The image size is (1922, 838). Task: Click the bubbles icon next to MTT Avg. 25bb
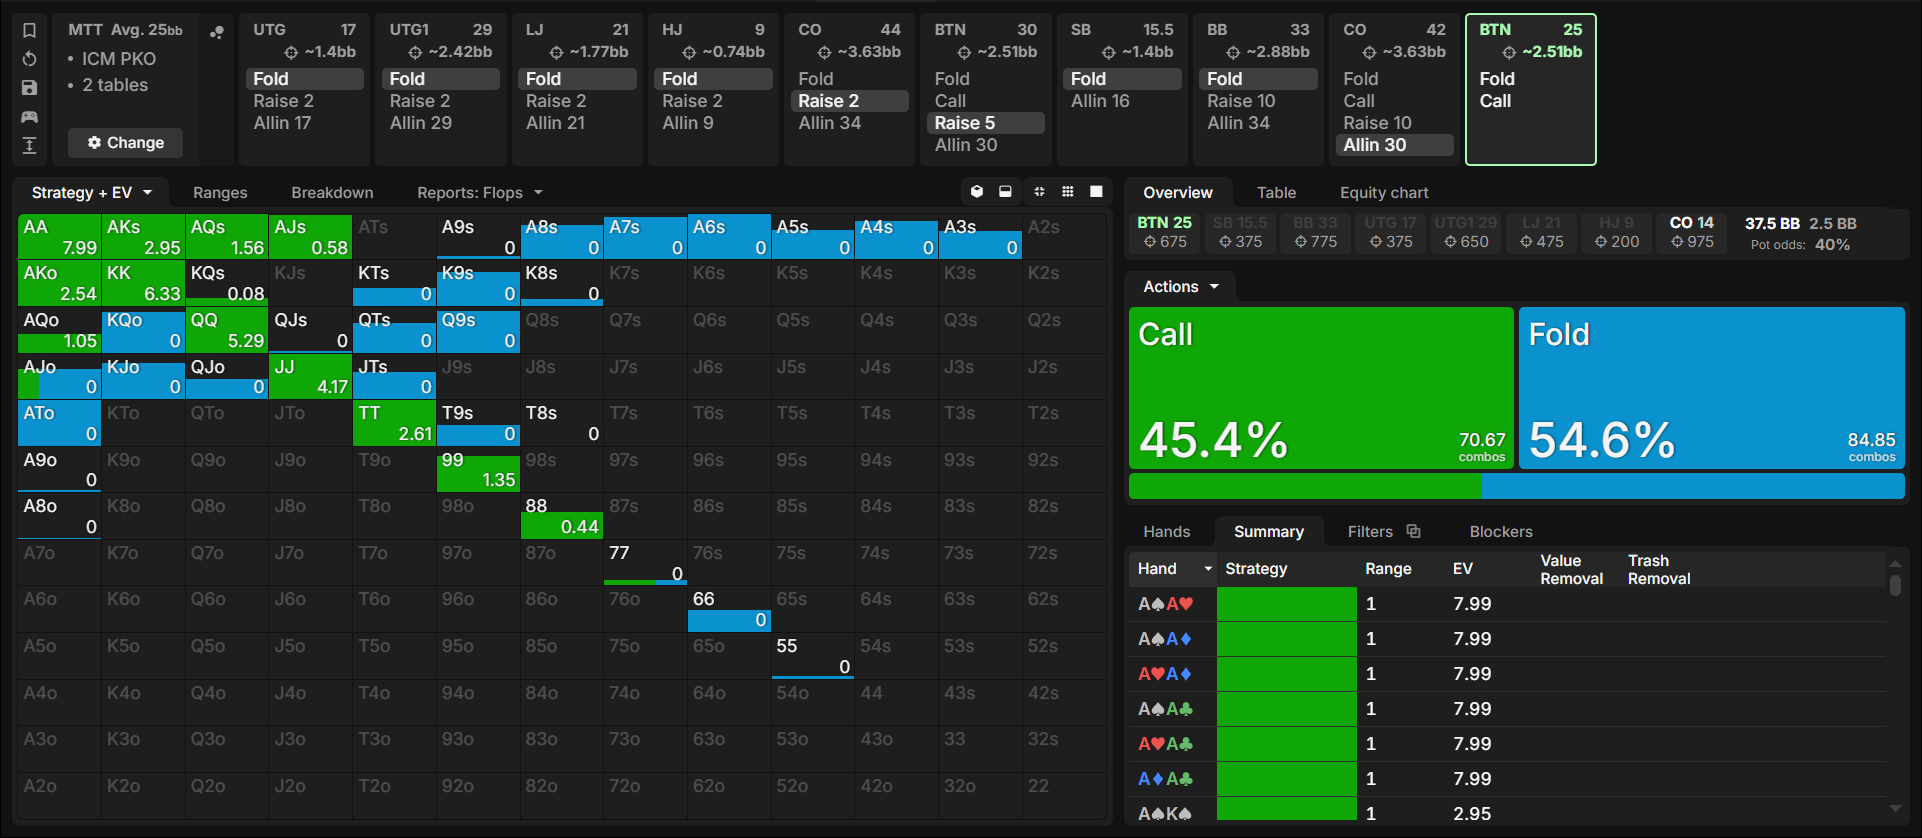(216, 32)
